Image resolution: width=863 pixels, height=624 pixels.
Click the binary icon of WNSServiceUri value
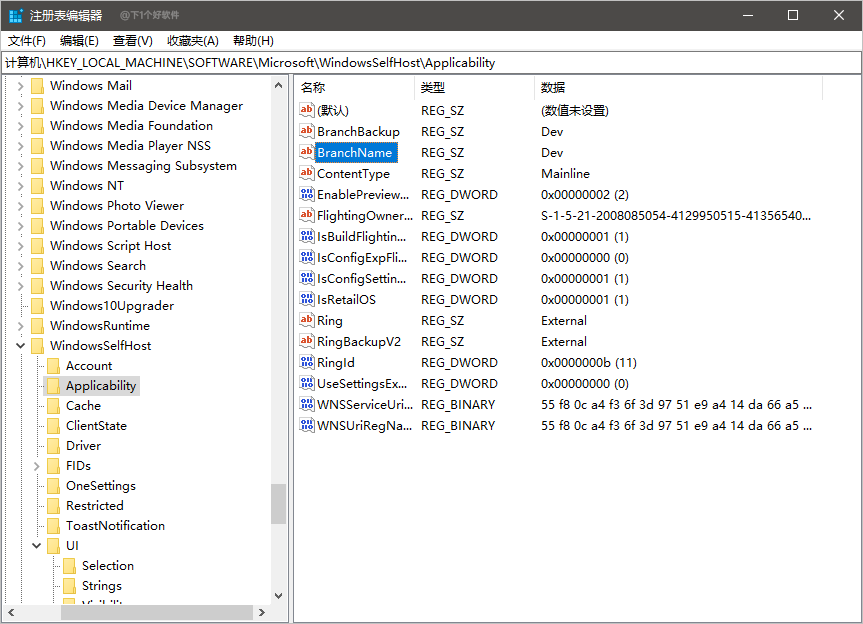[x=307, y=404]
